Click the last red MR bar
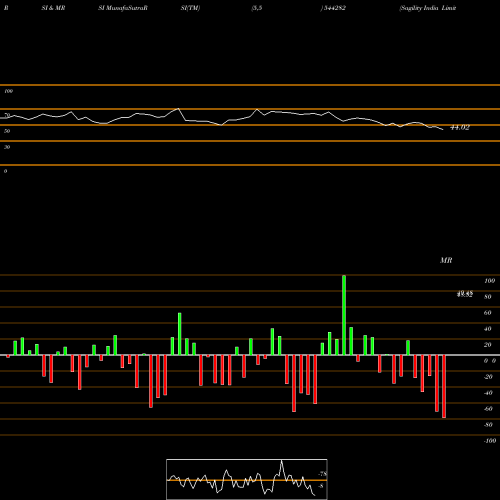This screenshot has width=500, height=500. coord(444,386)
